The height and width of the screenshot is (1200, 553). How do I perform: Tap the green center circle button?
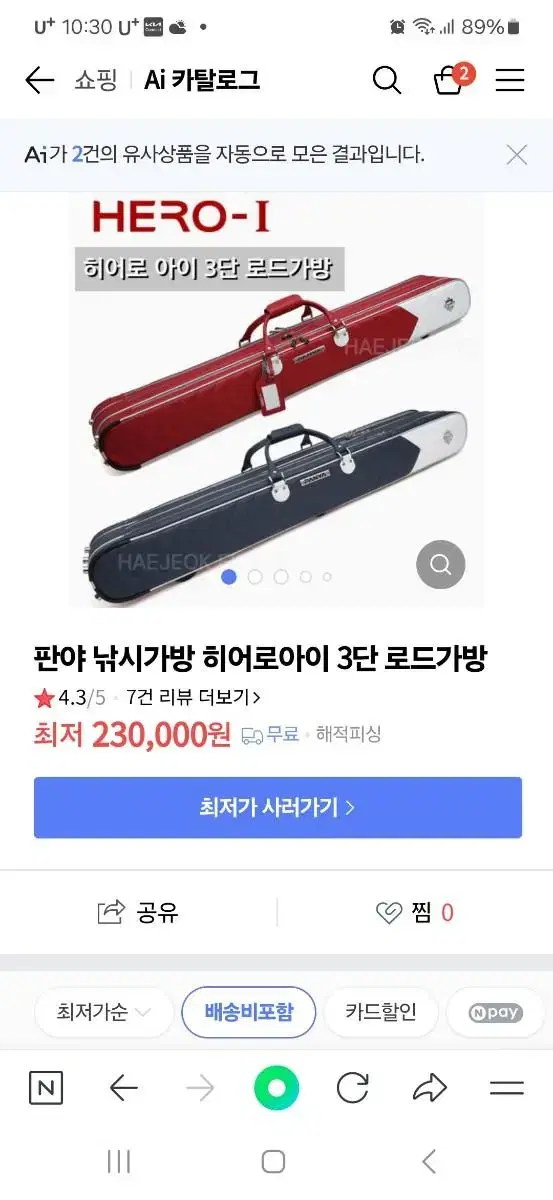click(277, 1088)
